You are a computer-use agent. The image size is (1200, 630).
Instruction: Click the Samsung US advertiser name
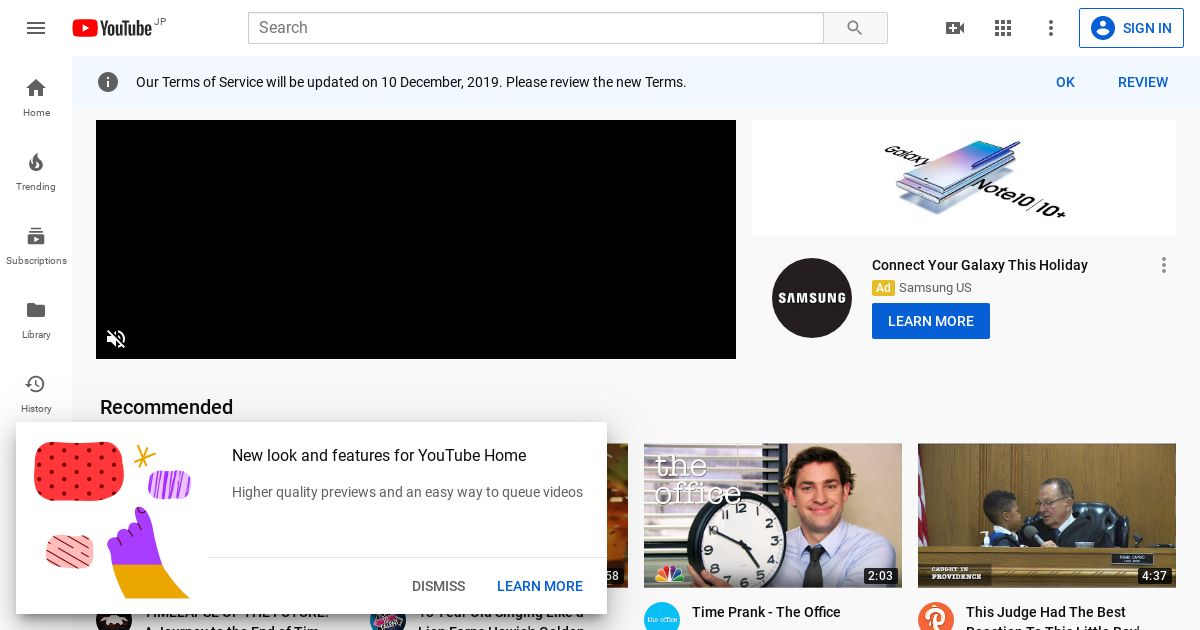click(x=935, y=288)
